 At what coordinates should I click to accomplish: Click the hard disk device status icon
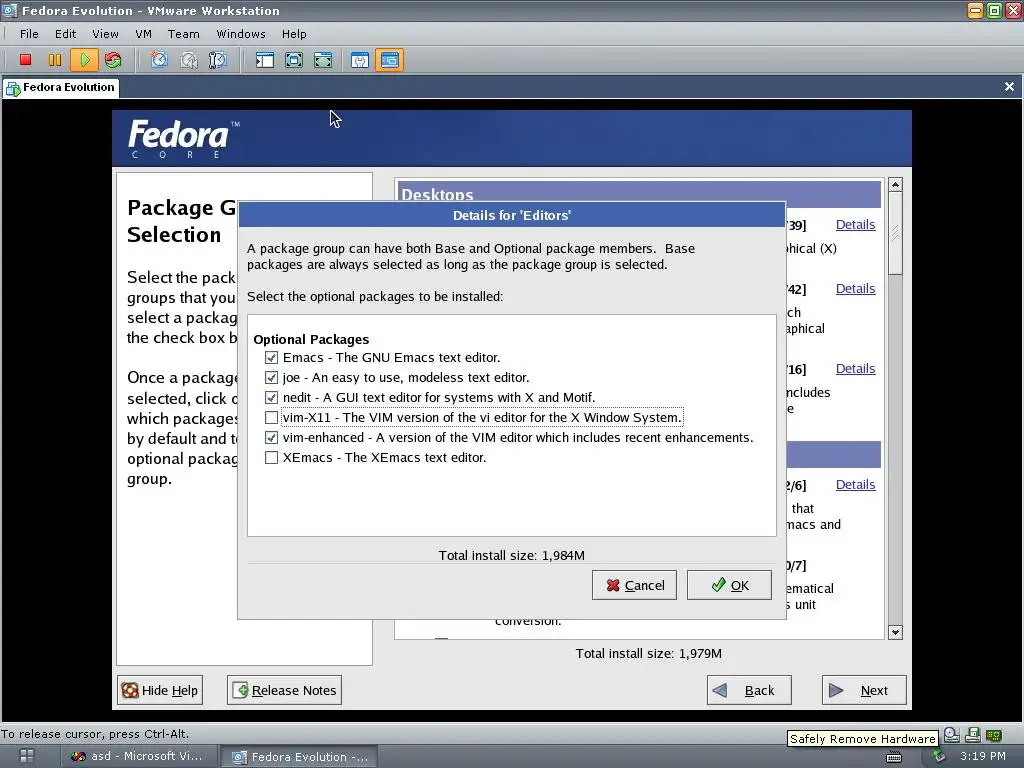[952, 735]
